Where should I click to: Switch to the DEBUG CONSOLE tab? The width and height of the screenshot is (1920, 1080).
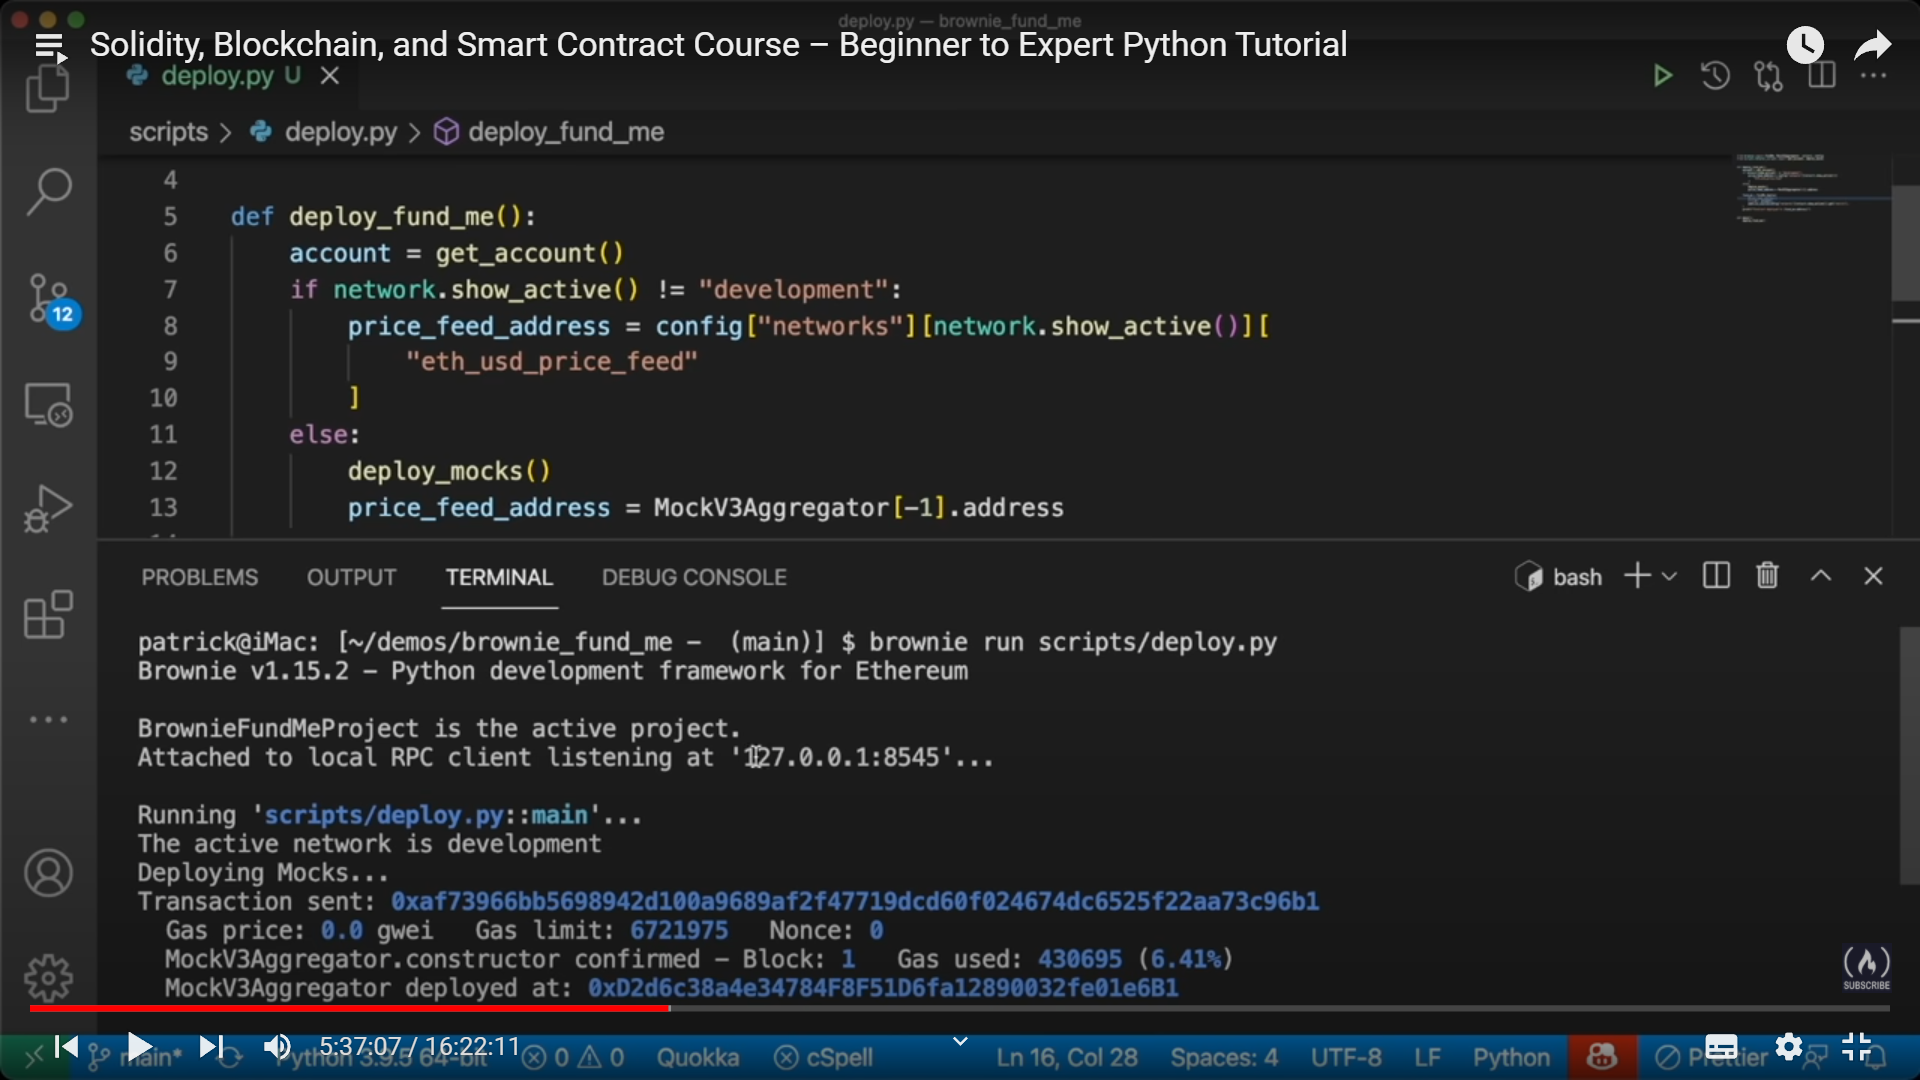[x=694, y=577]
